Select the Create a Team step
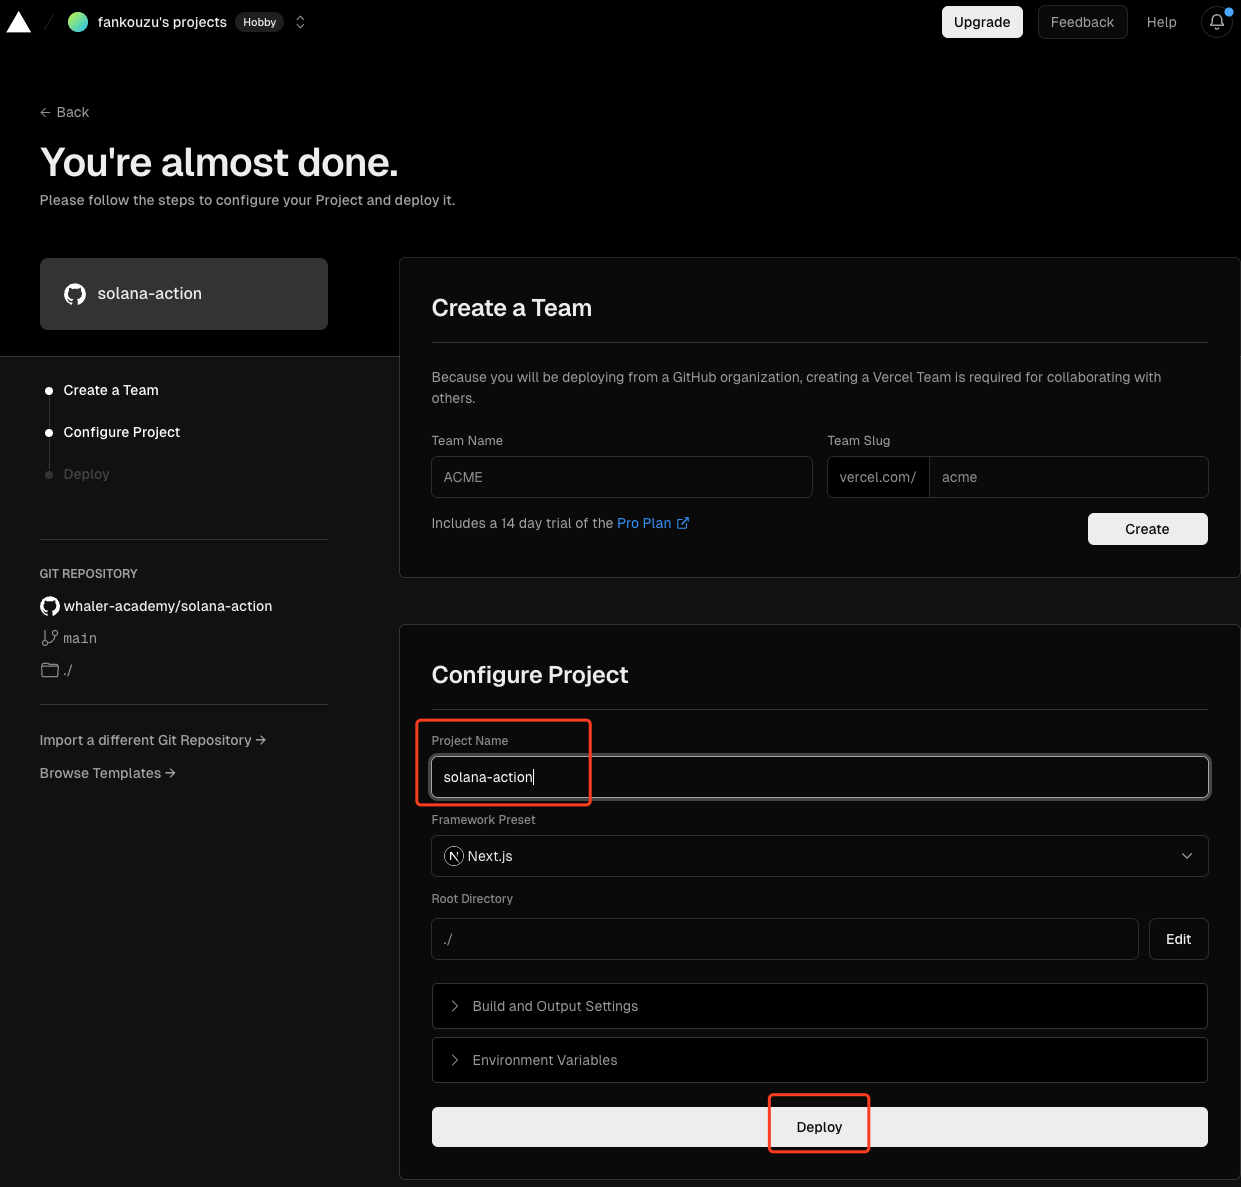This screenshot has height=1187, width=1241. [111, 390]
